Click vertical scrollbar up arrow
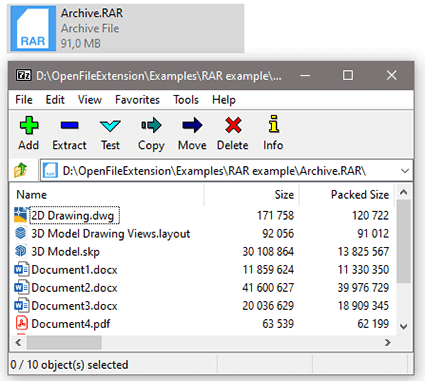Viewport: 425px width, 381px height. point(404,192)
